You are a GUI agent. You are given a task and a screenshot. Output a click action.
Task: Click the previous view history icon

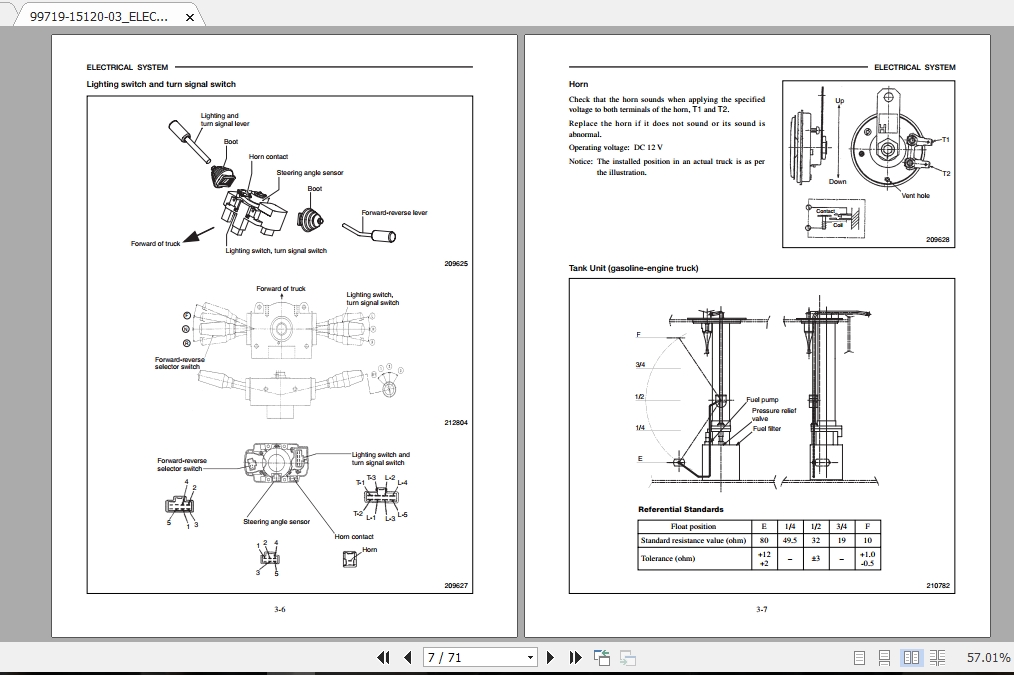601,658
